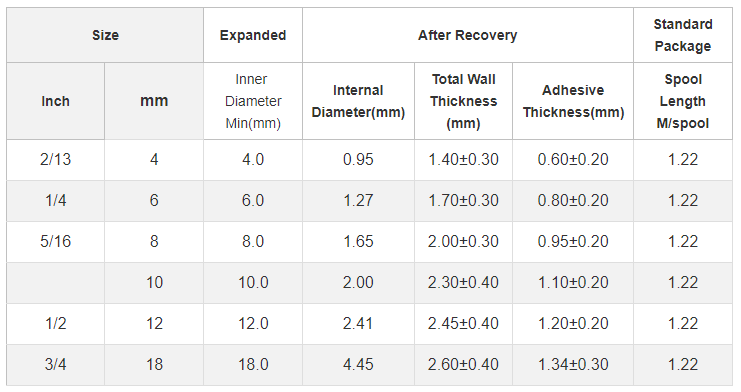This screenshot has width=741, height=392.
Task: Click the After Recovery header
Action: 468,35
